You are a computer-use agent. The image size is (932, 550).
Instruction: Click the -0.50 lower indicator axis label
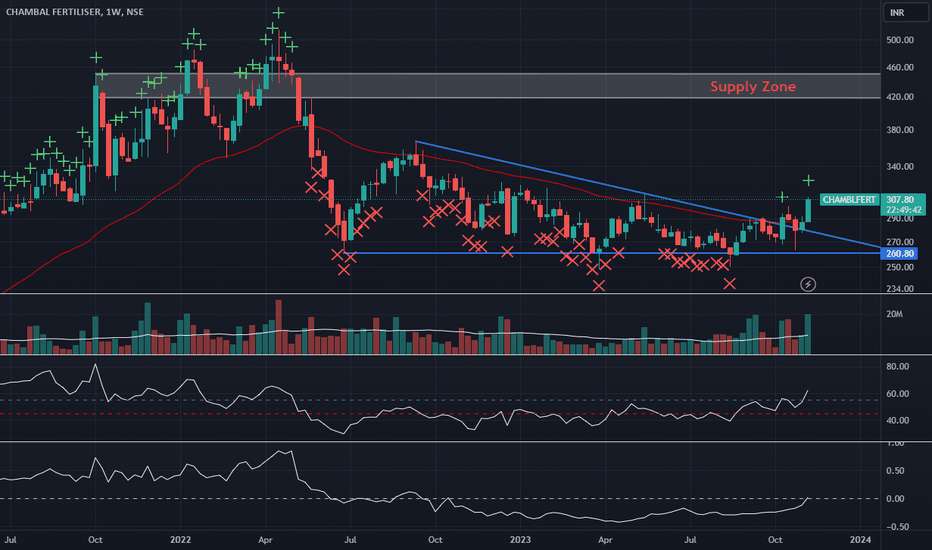(x=898, y=527)
